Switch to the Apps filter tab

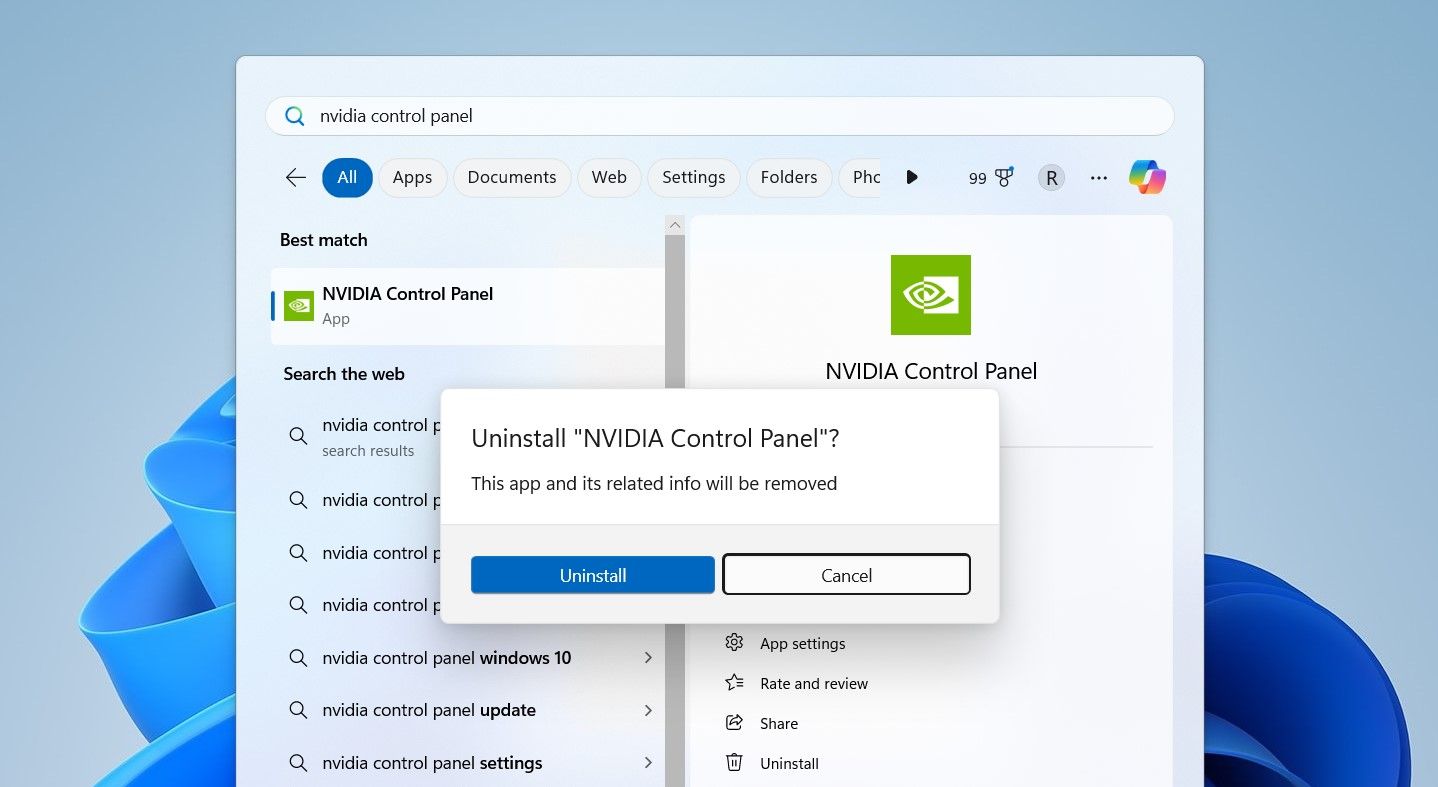[412, 177]
